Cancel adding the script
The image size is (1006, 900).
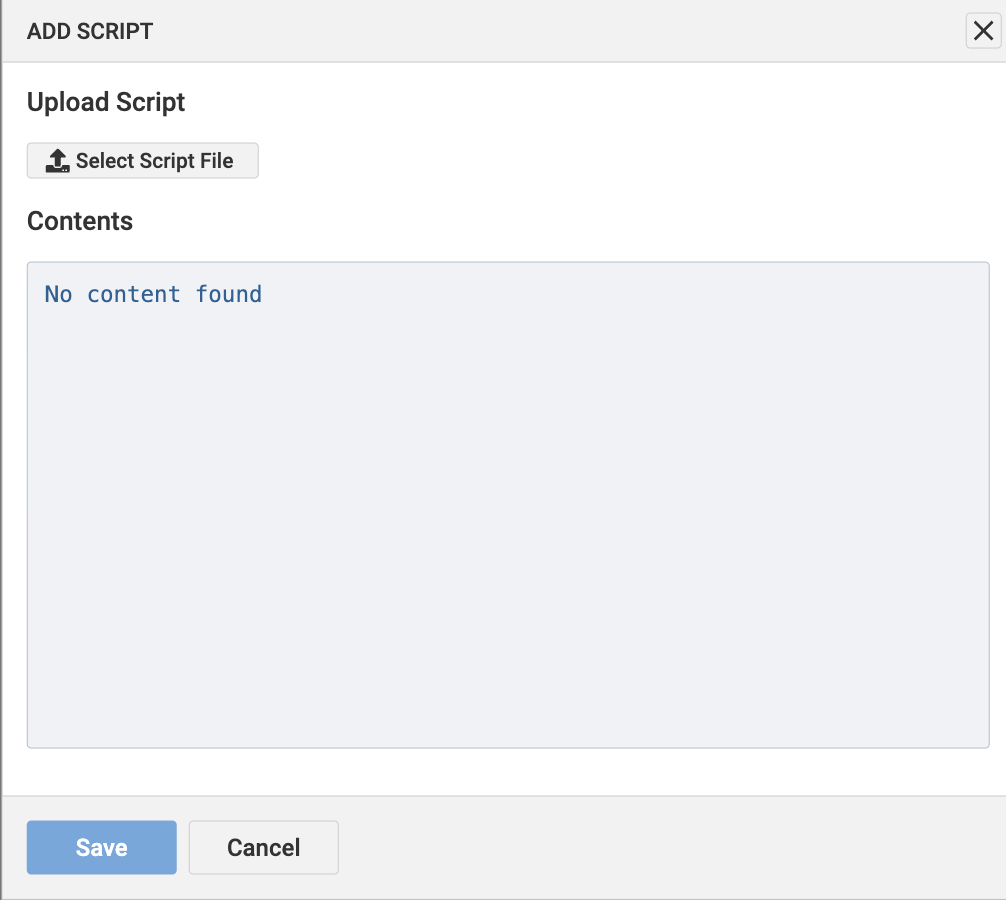263,848
